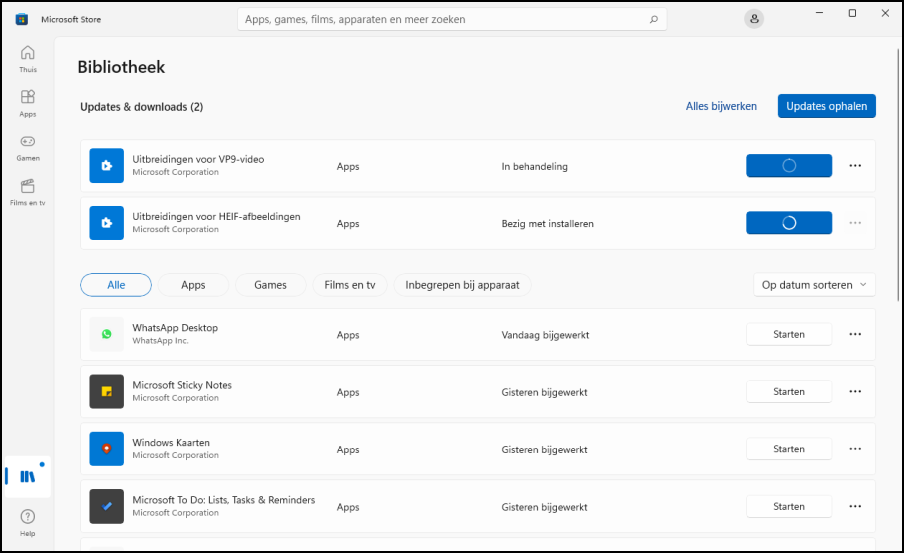Click the Updates ophalen button
Viewport: 904px width, 553px height.
[827, 106]
